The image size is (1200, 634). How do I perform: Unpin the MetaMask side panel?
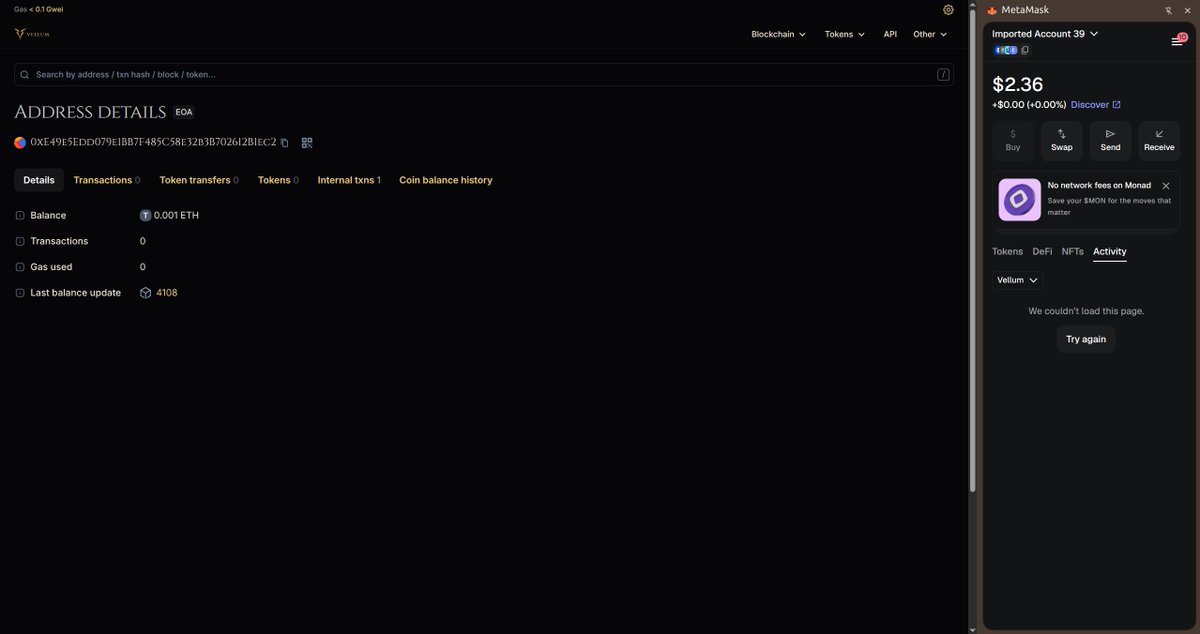pos(1169,10)
